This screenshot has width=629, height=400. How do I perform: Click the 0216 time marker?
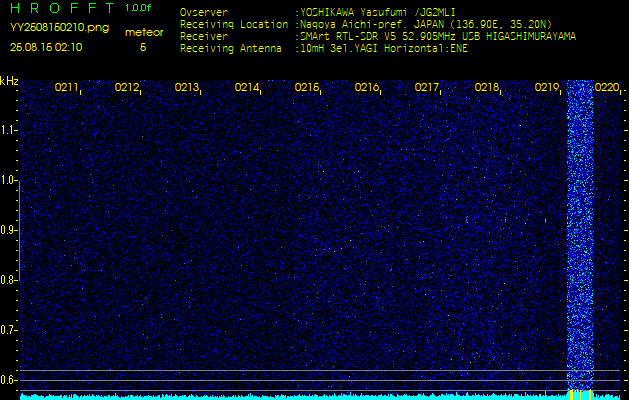point(367,87)
